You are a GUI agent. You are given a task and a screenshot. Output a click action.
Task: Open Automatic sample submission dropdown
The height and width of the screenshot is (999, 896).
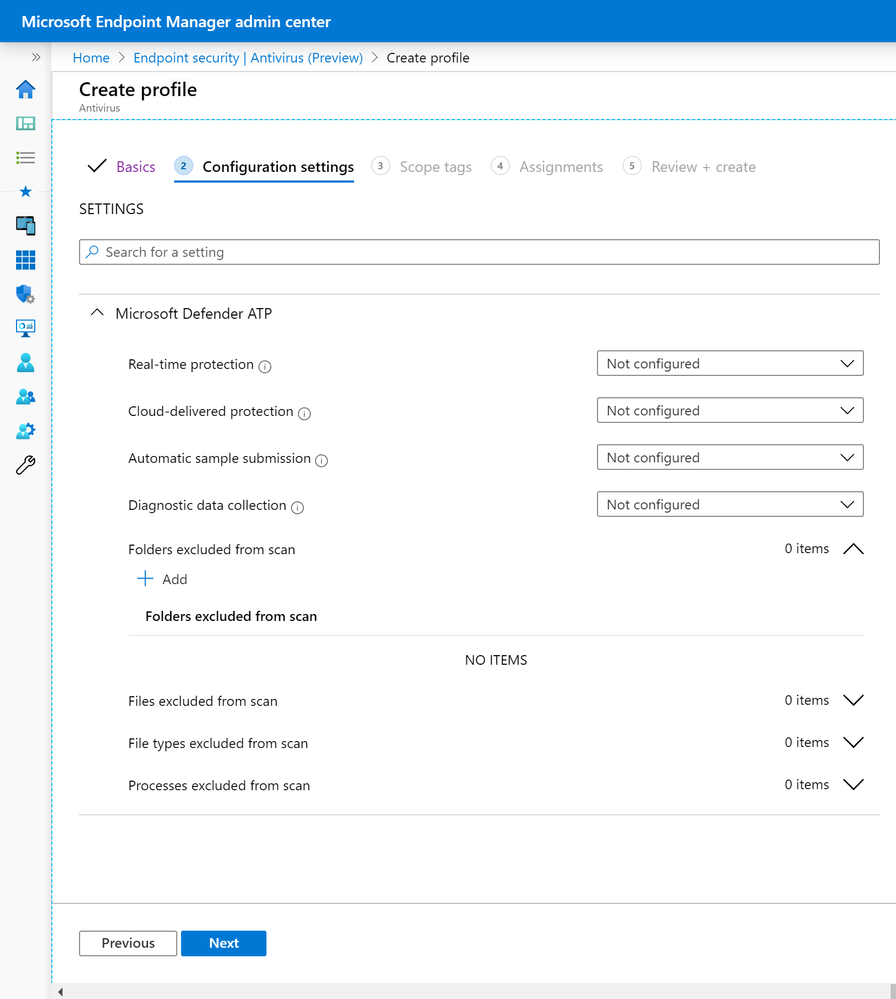coord(730,457)
